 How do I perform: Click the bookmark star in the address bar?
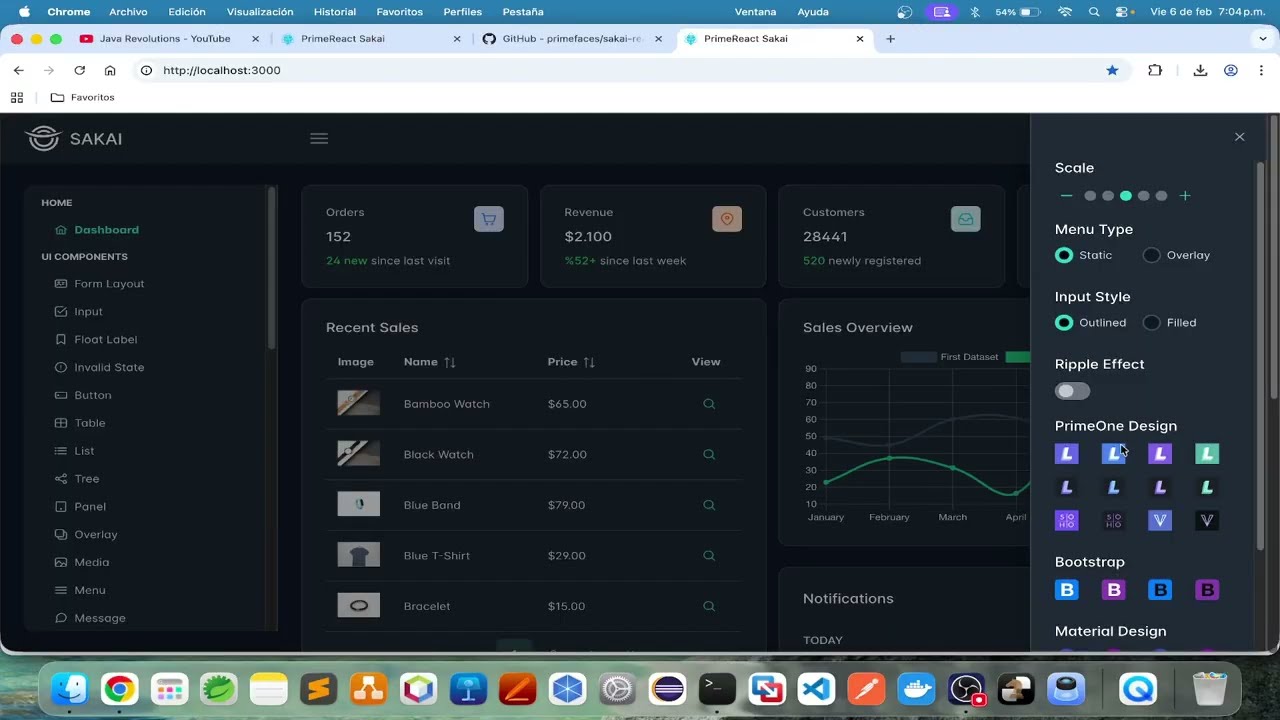(x=1112, y=71)
